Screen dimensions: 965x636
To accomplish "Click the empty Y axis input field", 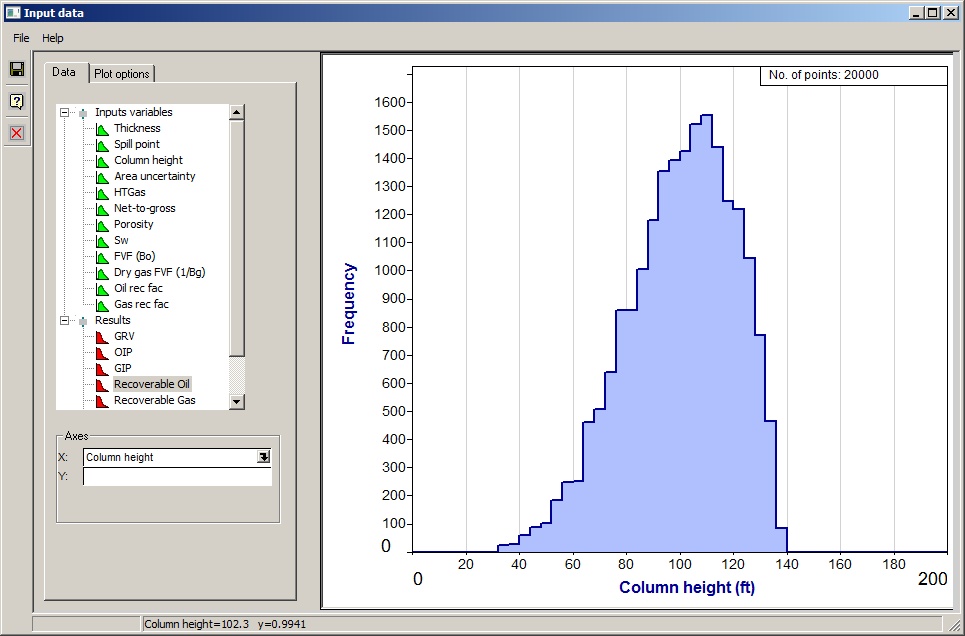I will [177, 477].
